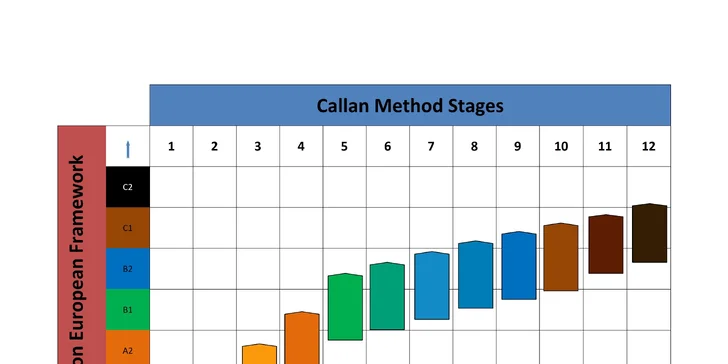Click stage 12 column header

tap(649, 146)
